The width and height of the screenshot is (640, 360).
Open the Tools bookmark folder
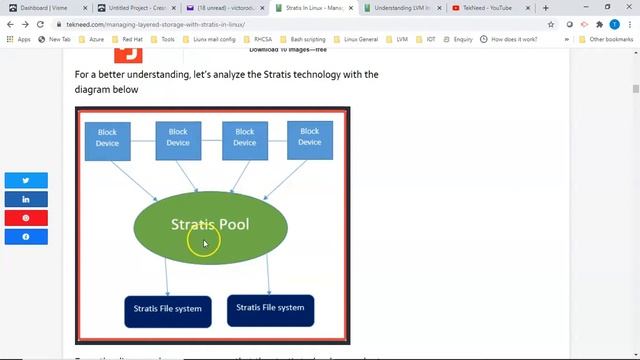[x=163, y=39]
